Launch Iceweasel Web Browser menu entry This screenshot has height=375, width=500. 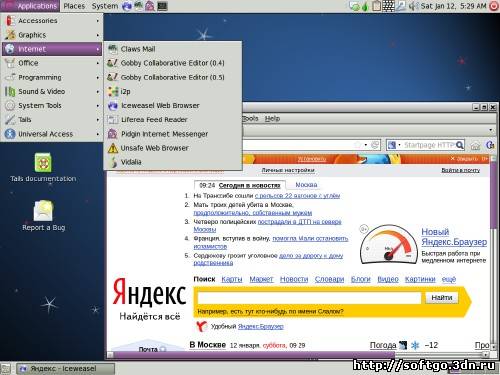[173, 106]
